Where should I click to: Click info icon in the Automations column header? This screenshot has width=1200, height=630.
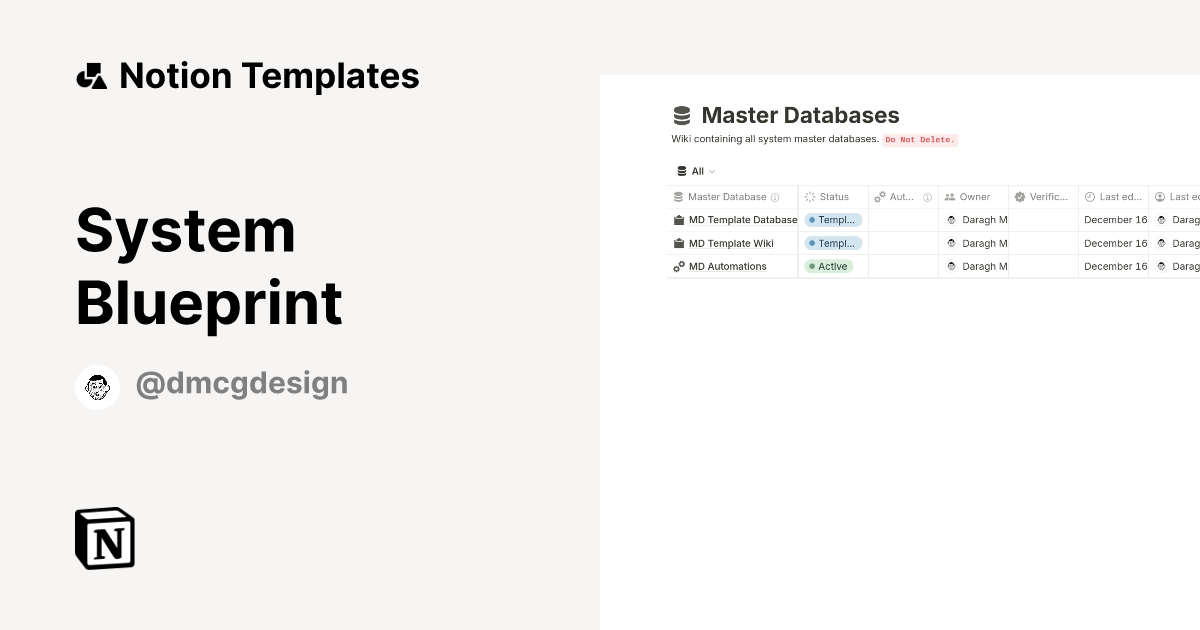(927, 198)
